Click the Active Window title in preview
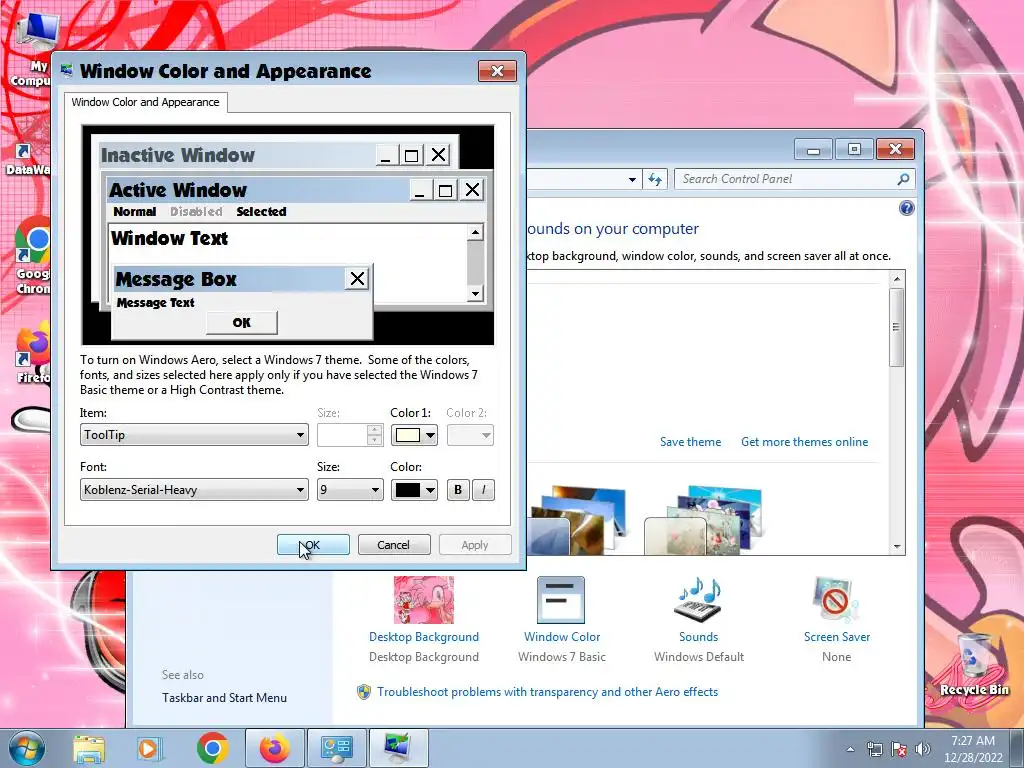Viewport: 1024px width, 768px height. pyautogui.click(x=178, y=190)
